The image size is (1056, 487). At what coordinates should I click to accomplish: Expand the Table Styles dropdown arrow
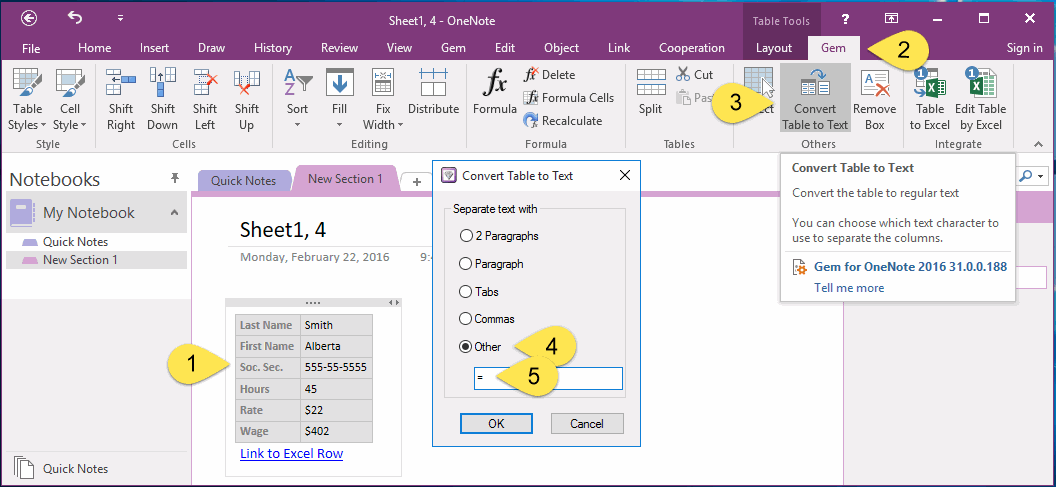point(43,125)
